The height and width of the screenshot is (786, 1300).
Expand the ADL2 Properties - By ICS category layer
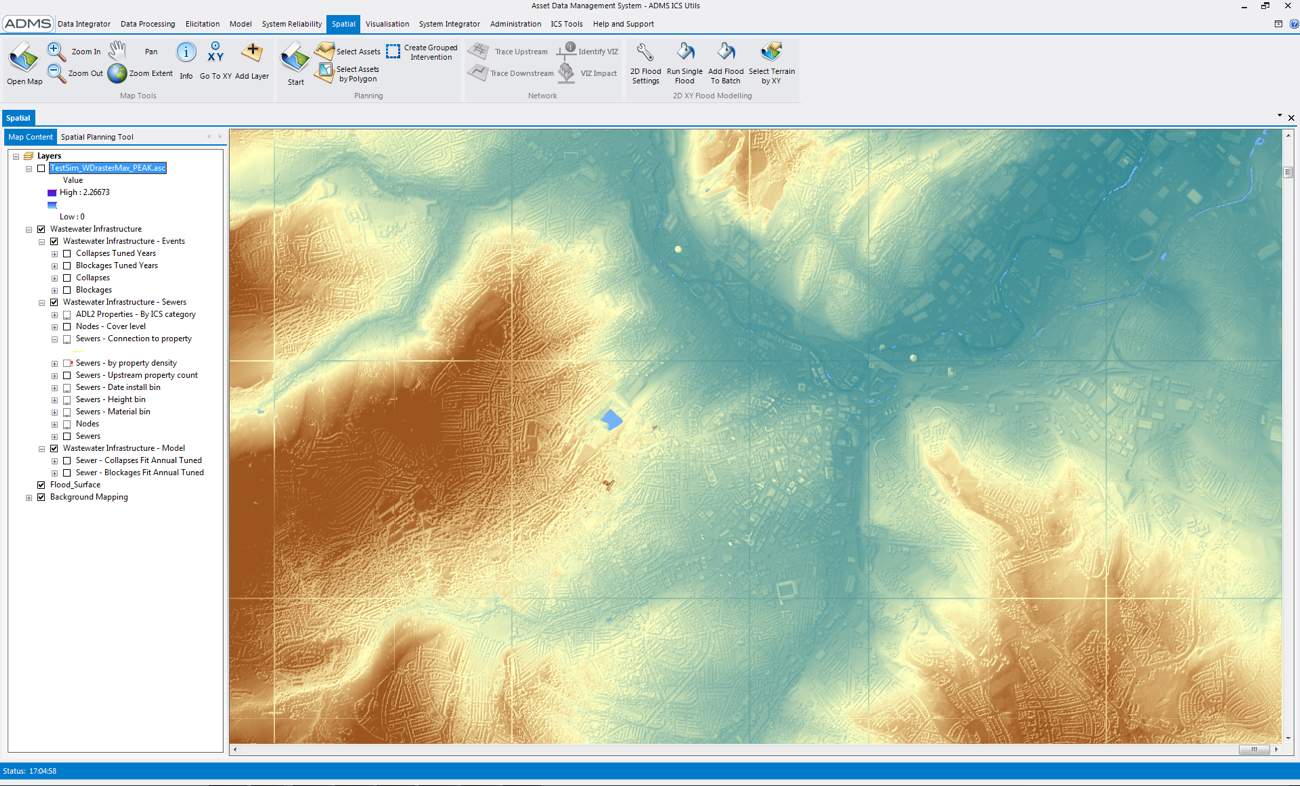click(x=55, y=314)
